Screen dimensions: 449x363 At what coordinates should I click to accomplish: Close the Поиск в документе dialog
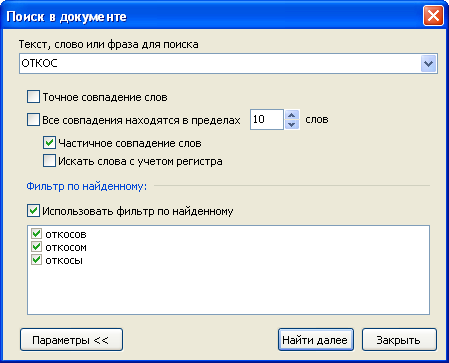click(433, 16)
